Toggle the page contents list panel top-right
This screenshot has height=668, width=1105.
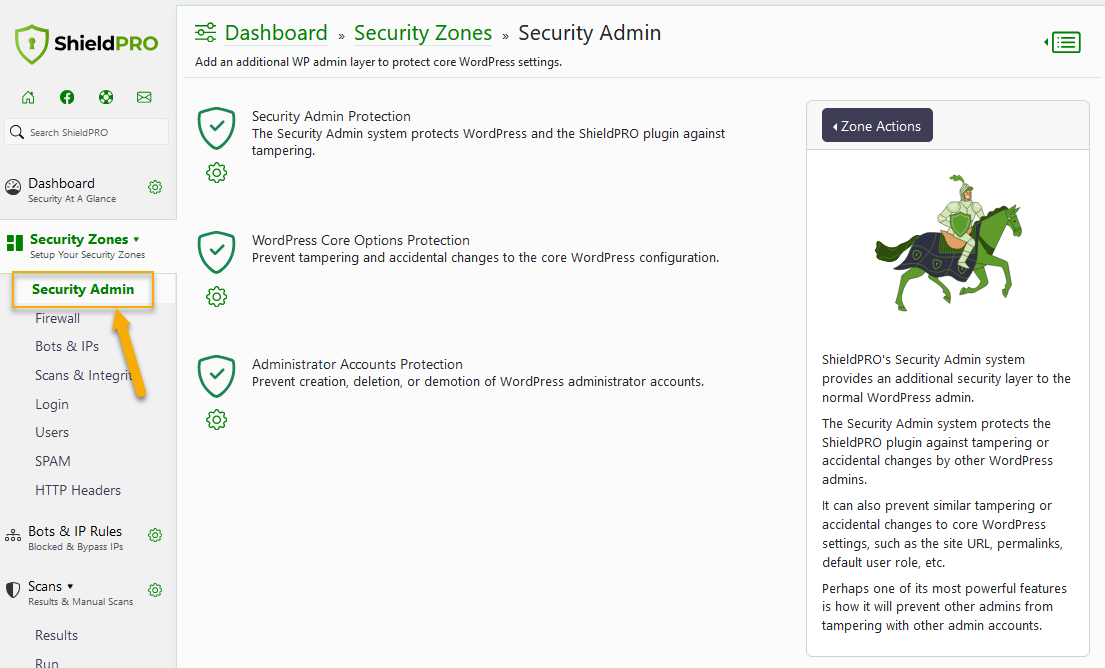click(1064, 42)
